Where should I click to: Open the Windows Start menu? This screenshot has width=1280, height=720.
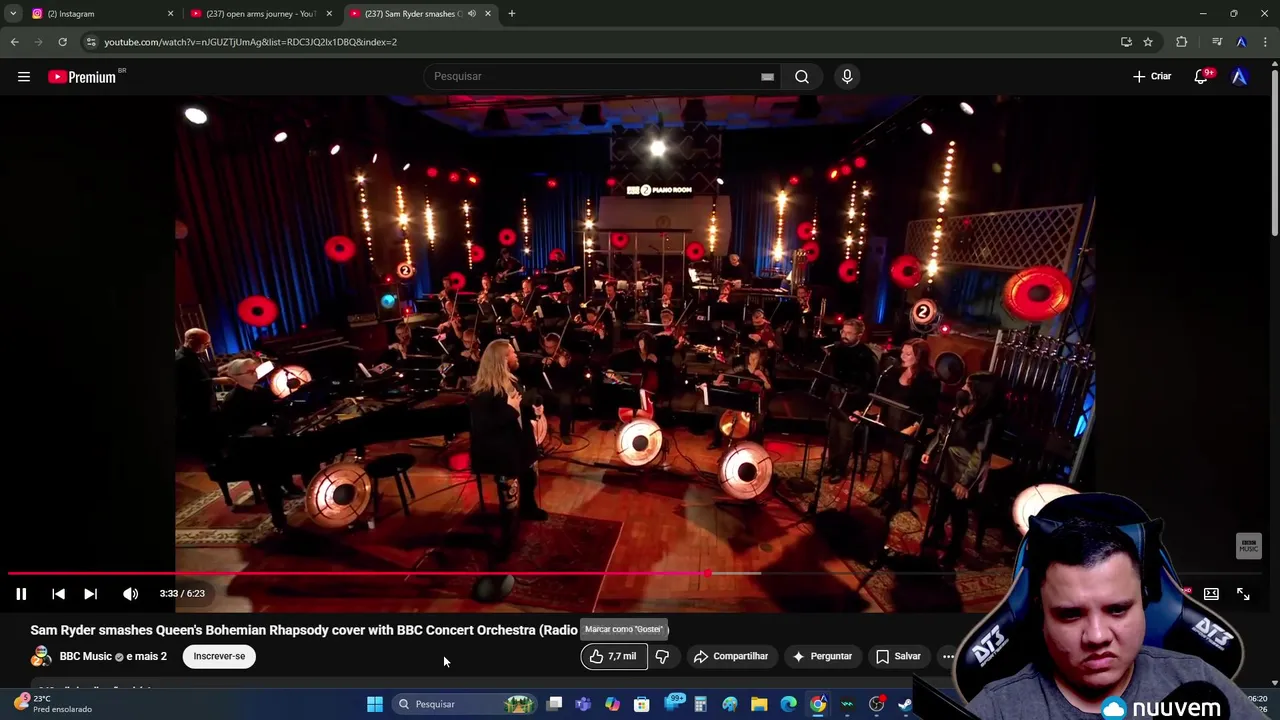375,704
